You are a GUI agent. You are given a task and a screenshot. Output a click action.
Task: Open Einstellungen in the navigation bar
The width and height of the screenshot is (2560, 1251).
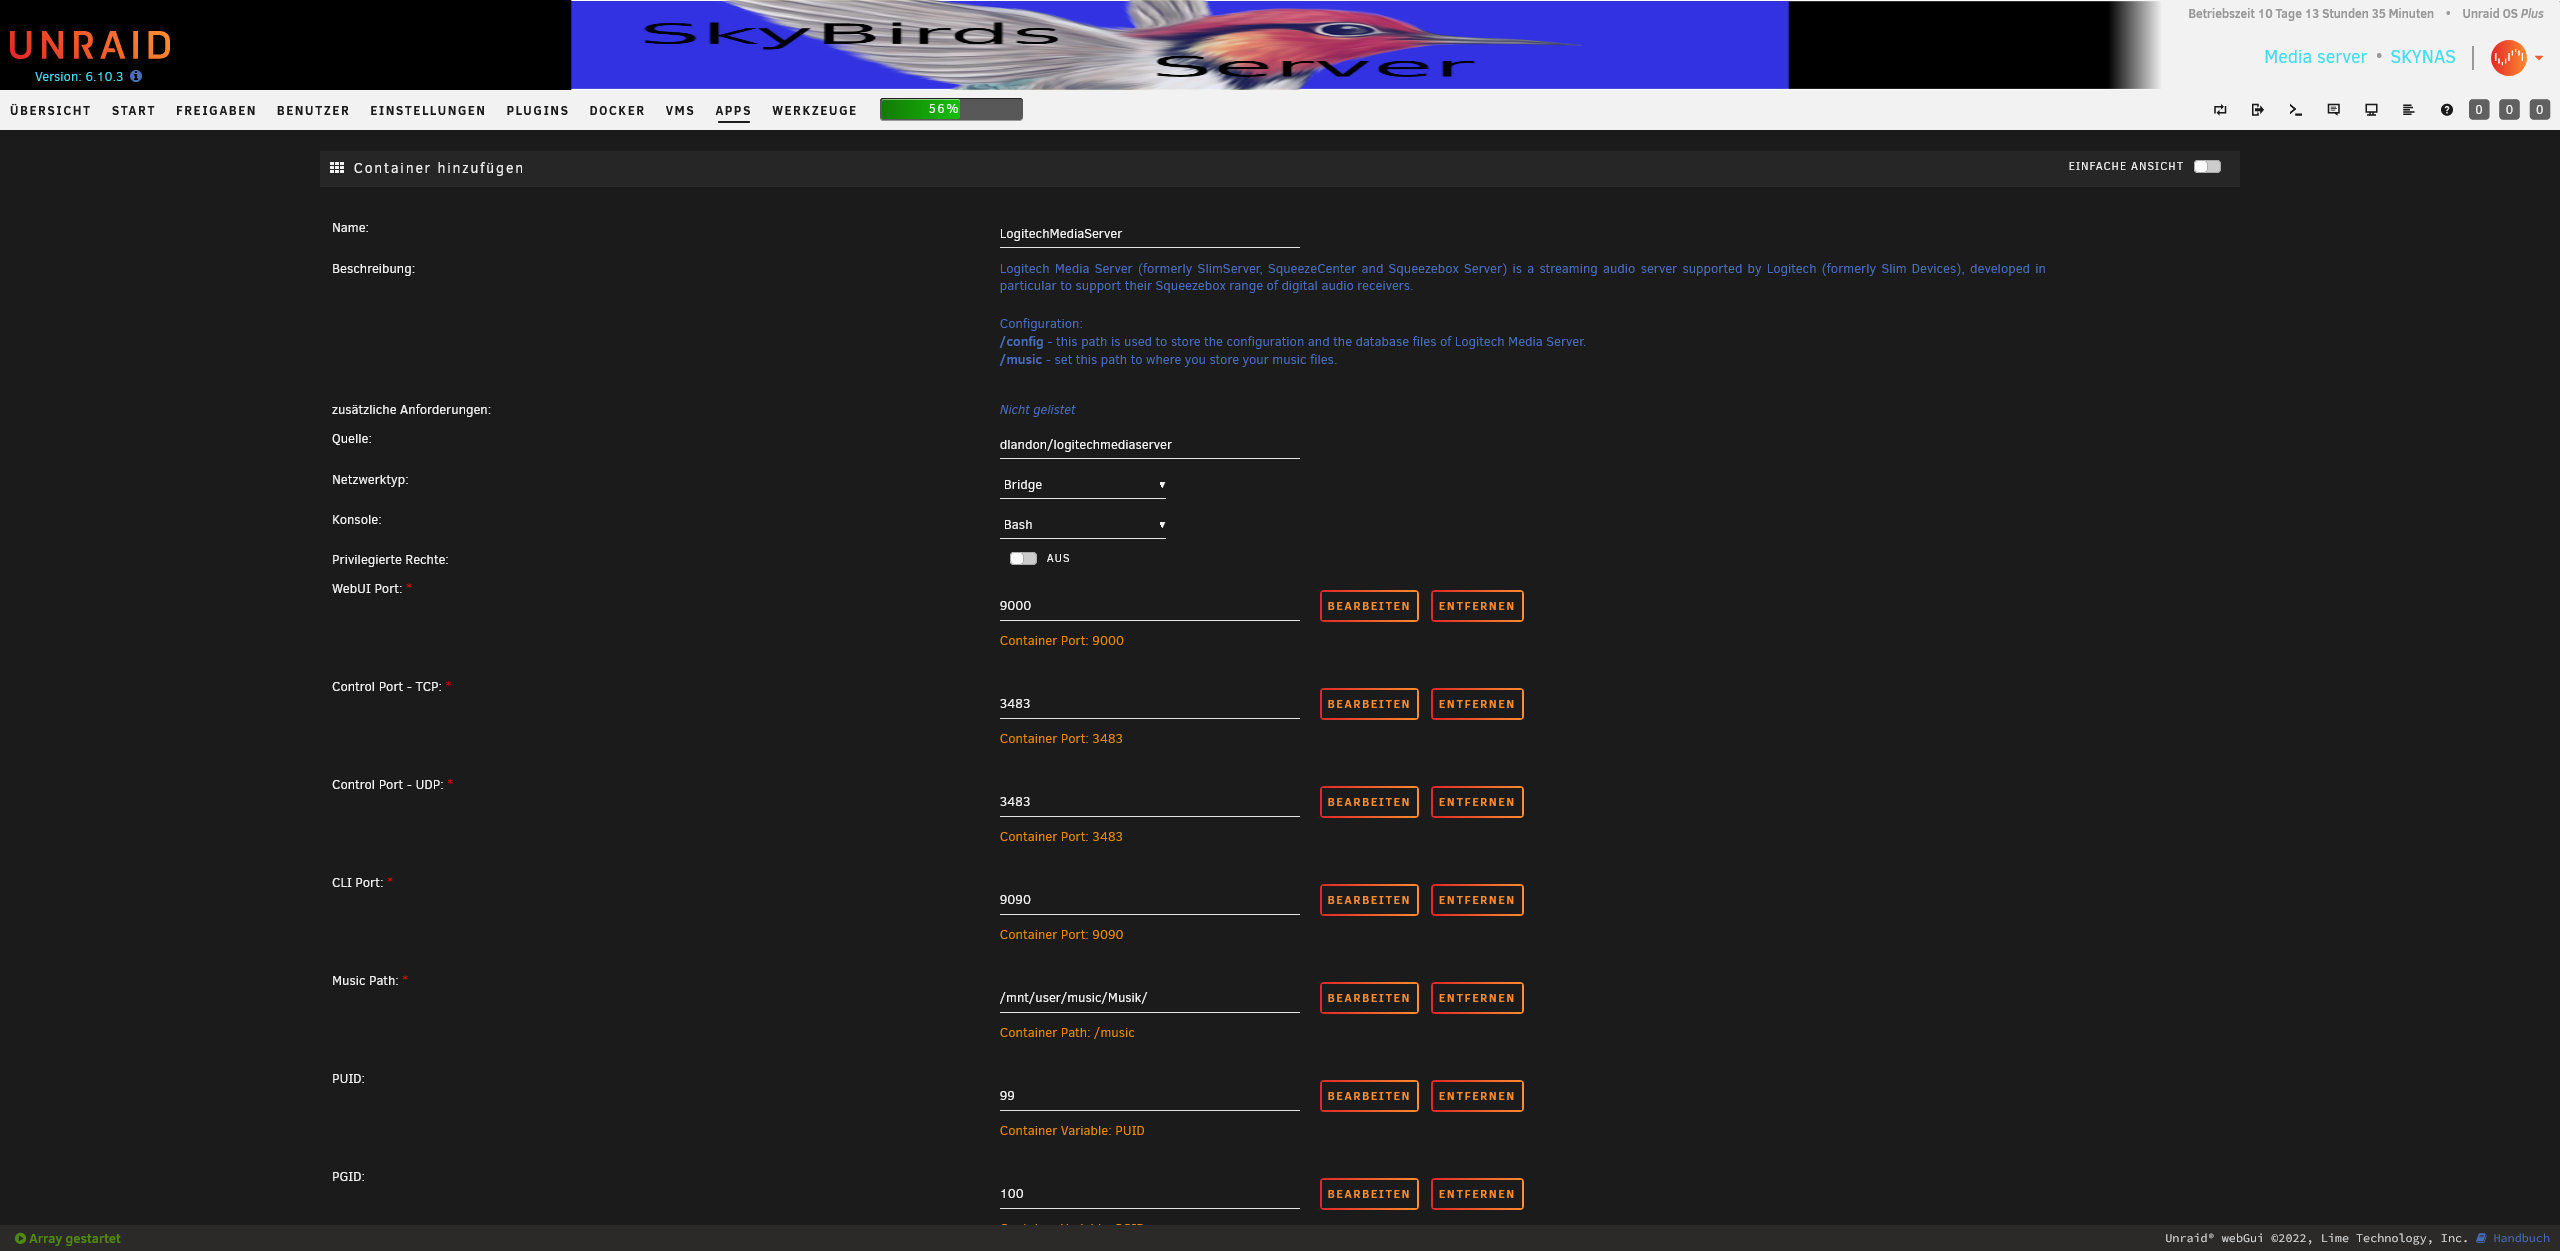click(428, 111)
